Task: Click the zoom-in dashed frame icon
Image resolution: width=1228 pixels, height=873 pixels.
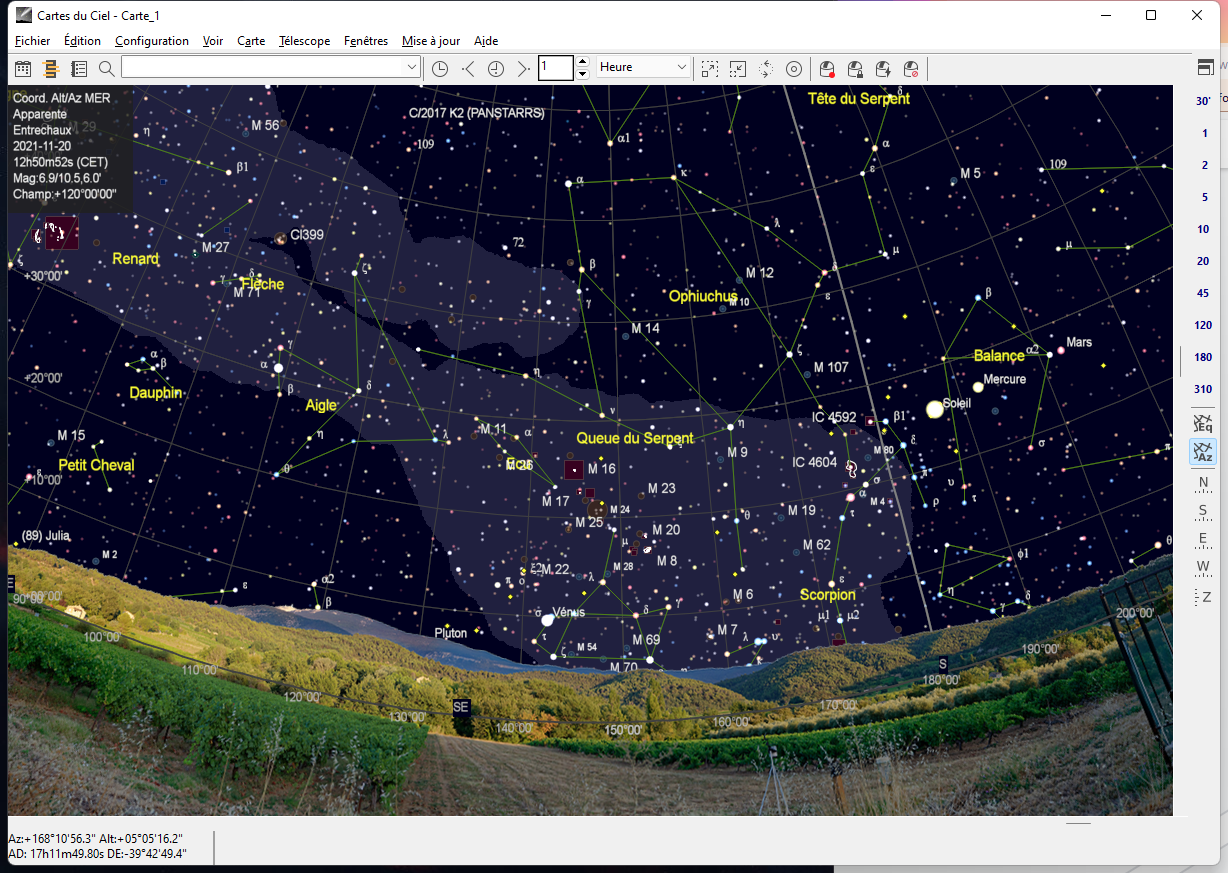Action: 709,68
